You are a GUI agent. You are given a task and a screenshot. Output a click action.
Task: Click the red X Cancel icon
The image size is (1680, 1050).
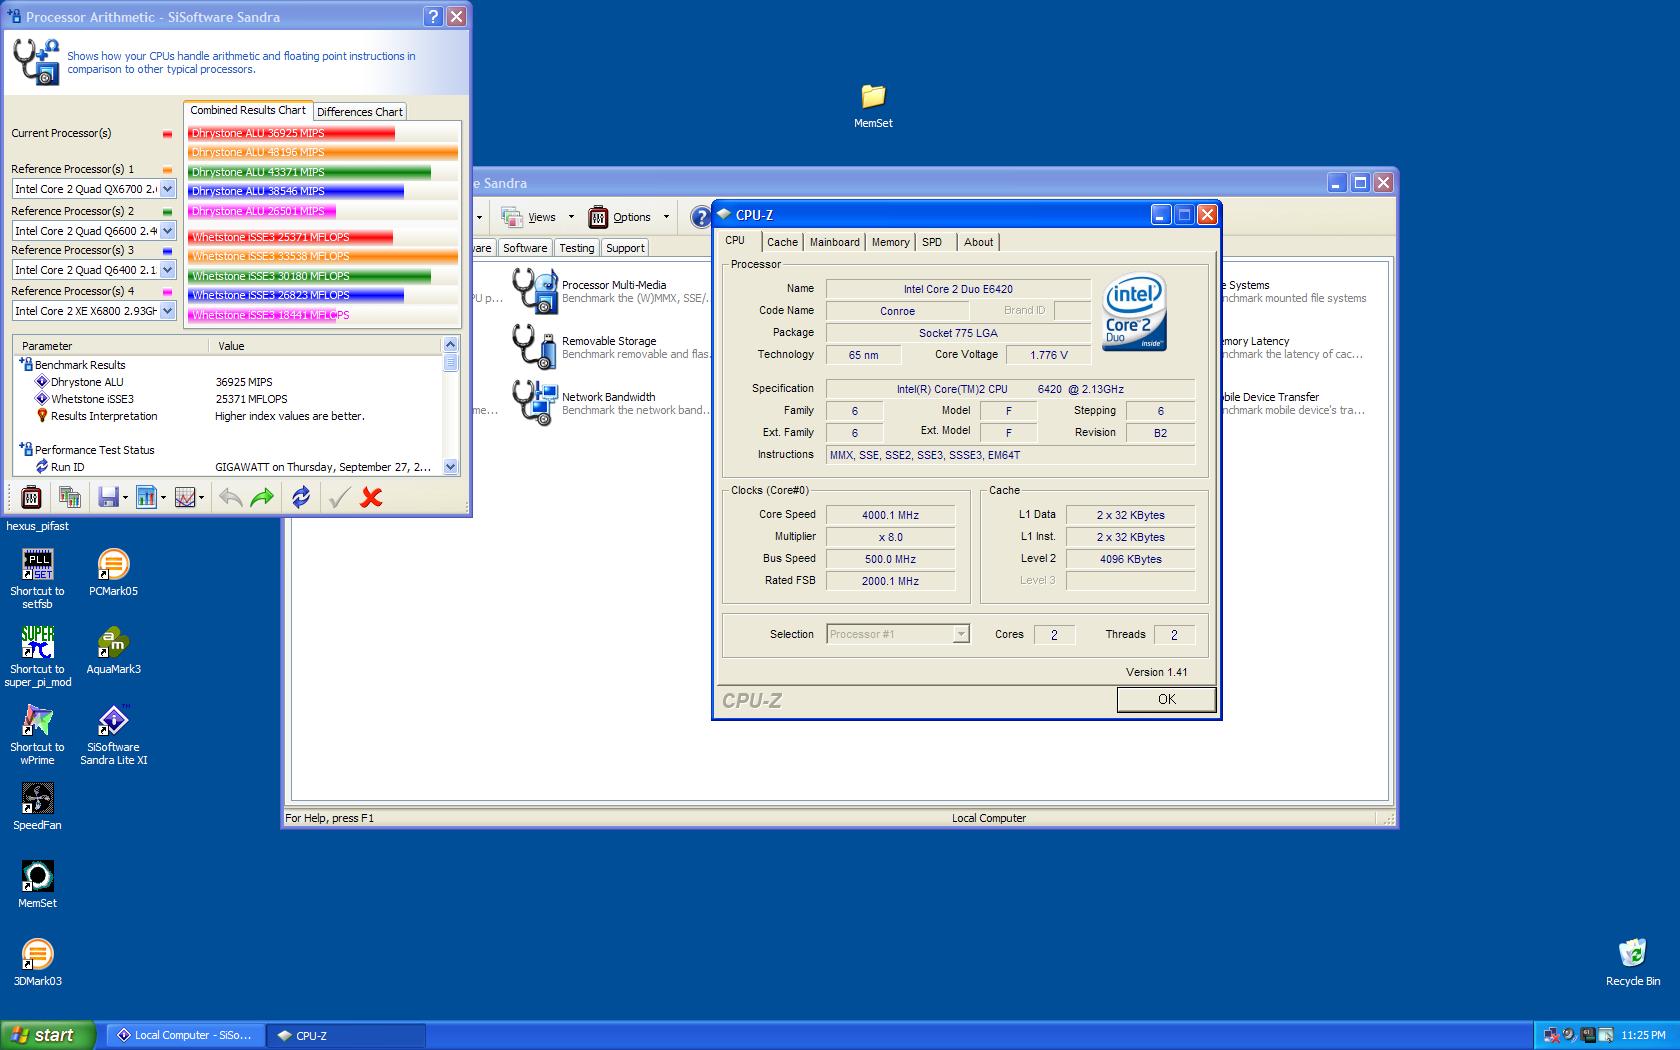coord(371,497)
